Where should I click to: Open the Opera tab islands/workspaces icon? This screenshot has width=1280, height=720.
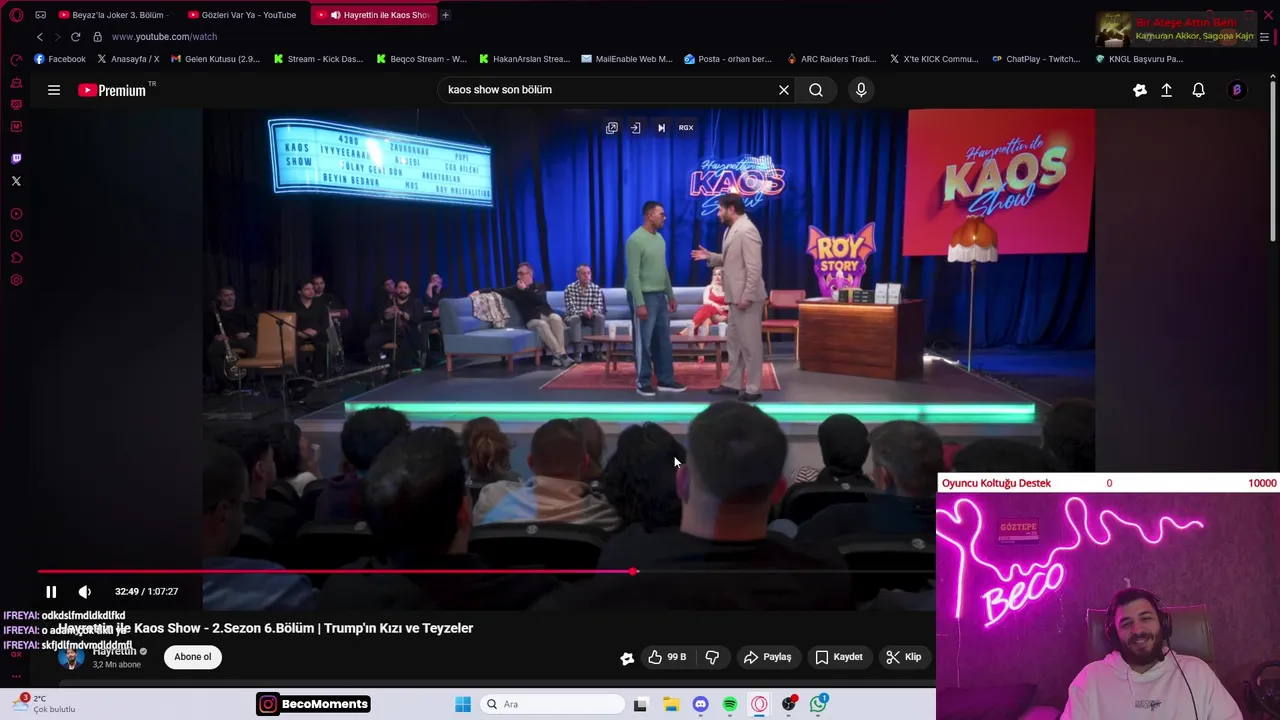click(x=40, y=15)
